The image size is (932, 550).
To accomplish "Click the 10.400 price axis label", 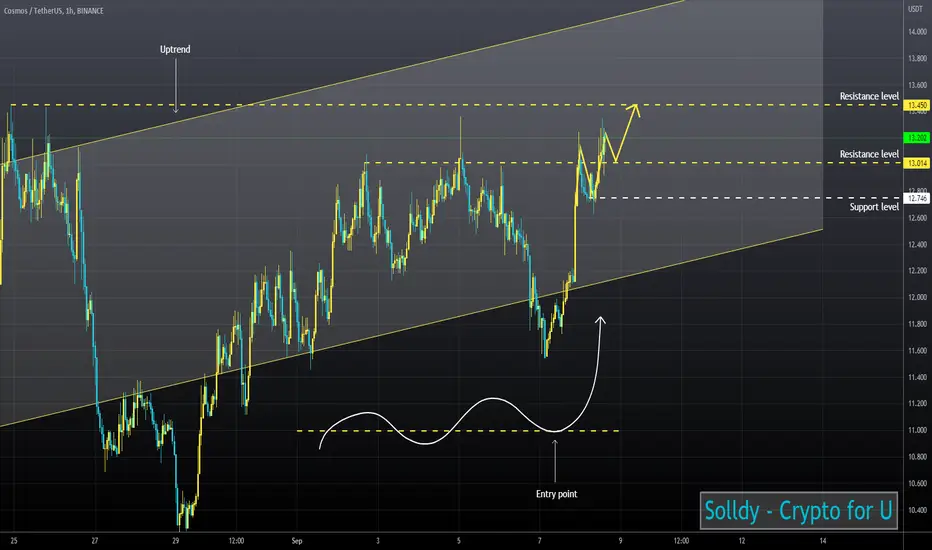I will [917, 510].
